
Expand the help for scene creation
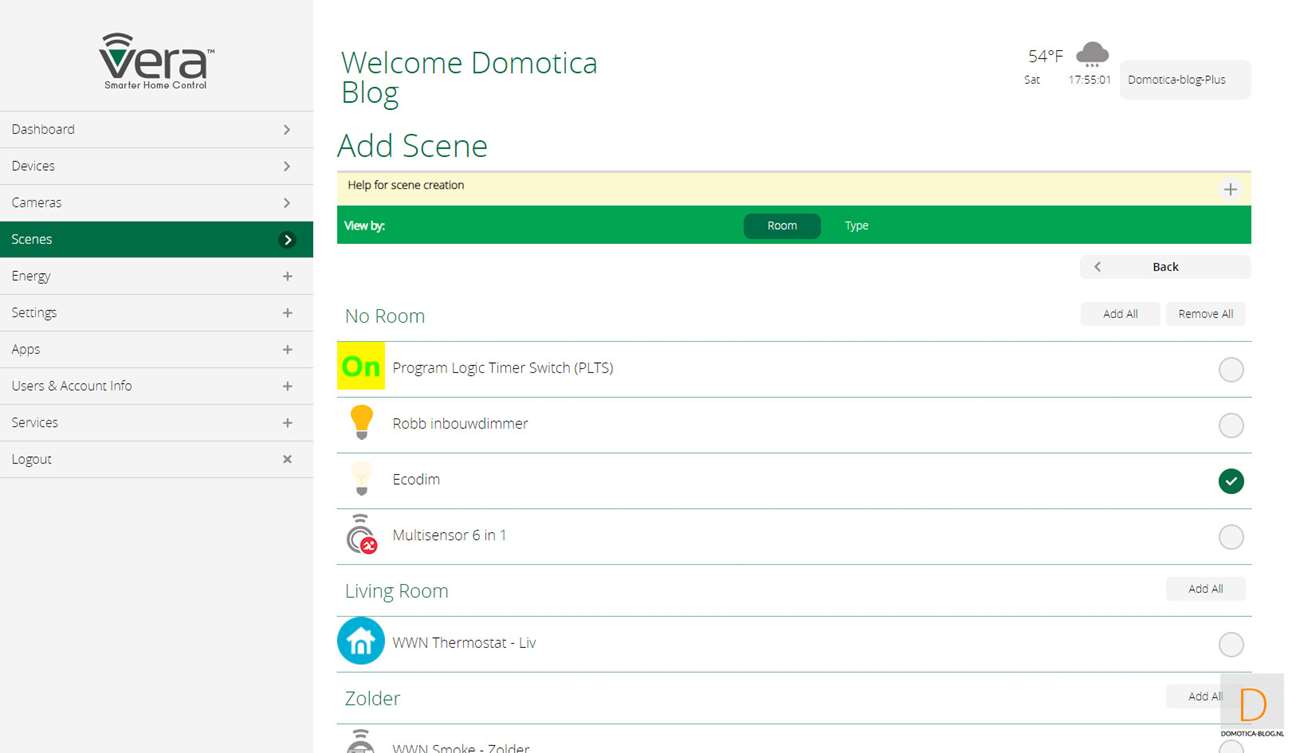(1230, 189)
